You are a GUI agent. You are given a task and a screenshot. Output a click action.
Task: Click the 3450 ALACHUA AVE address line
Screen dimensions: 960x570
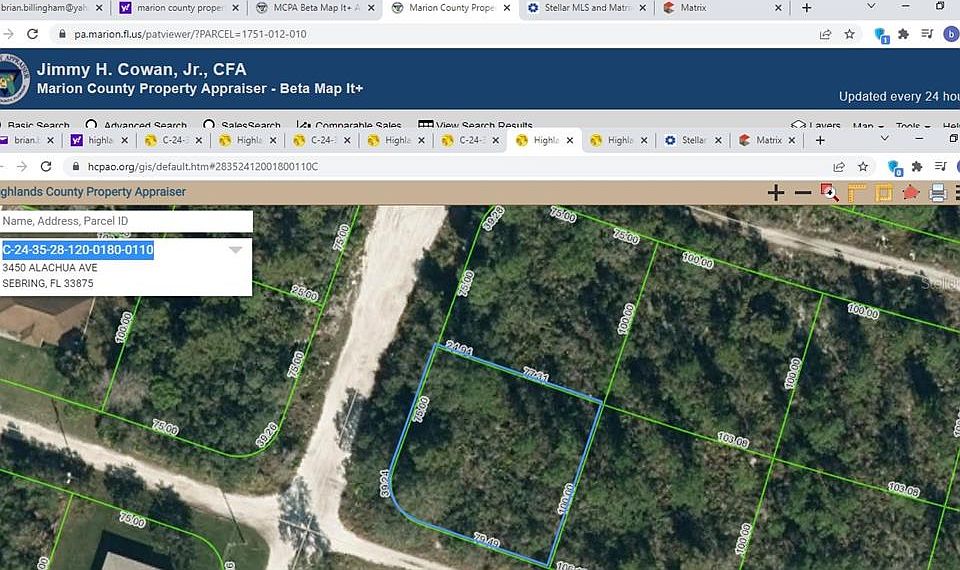click(50, 268)
